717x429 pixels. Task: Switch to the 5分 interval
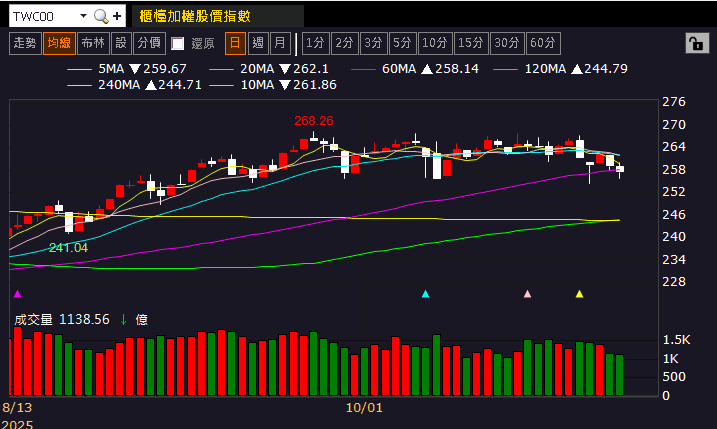(402, 43)
